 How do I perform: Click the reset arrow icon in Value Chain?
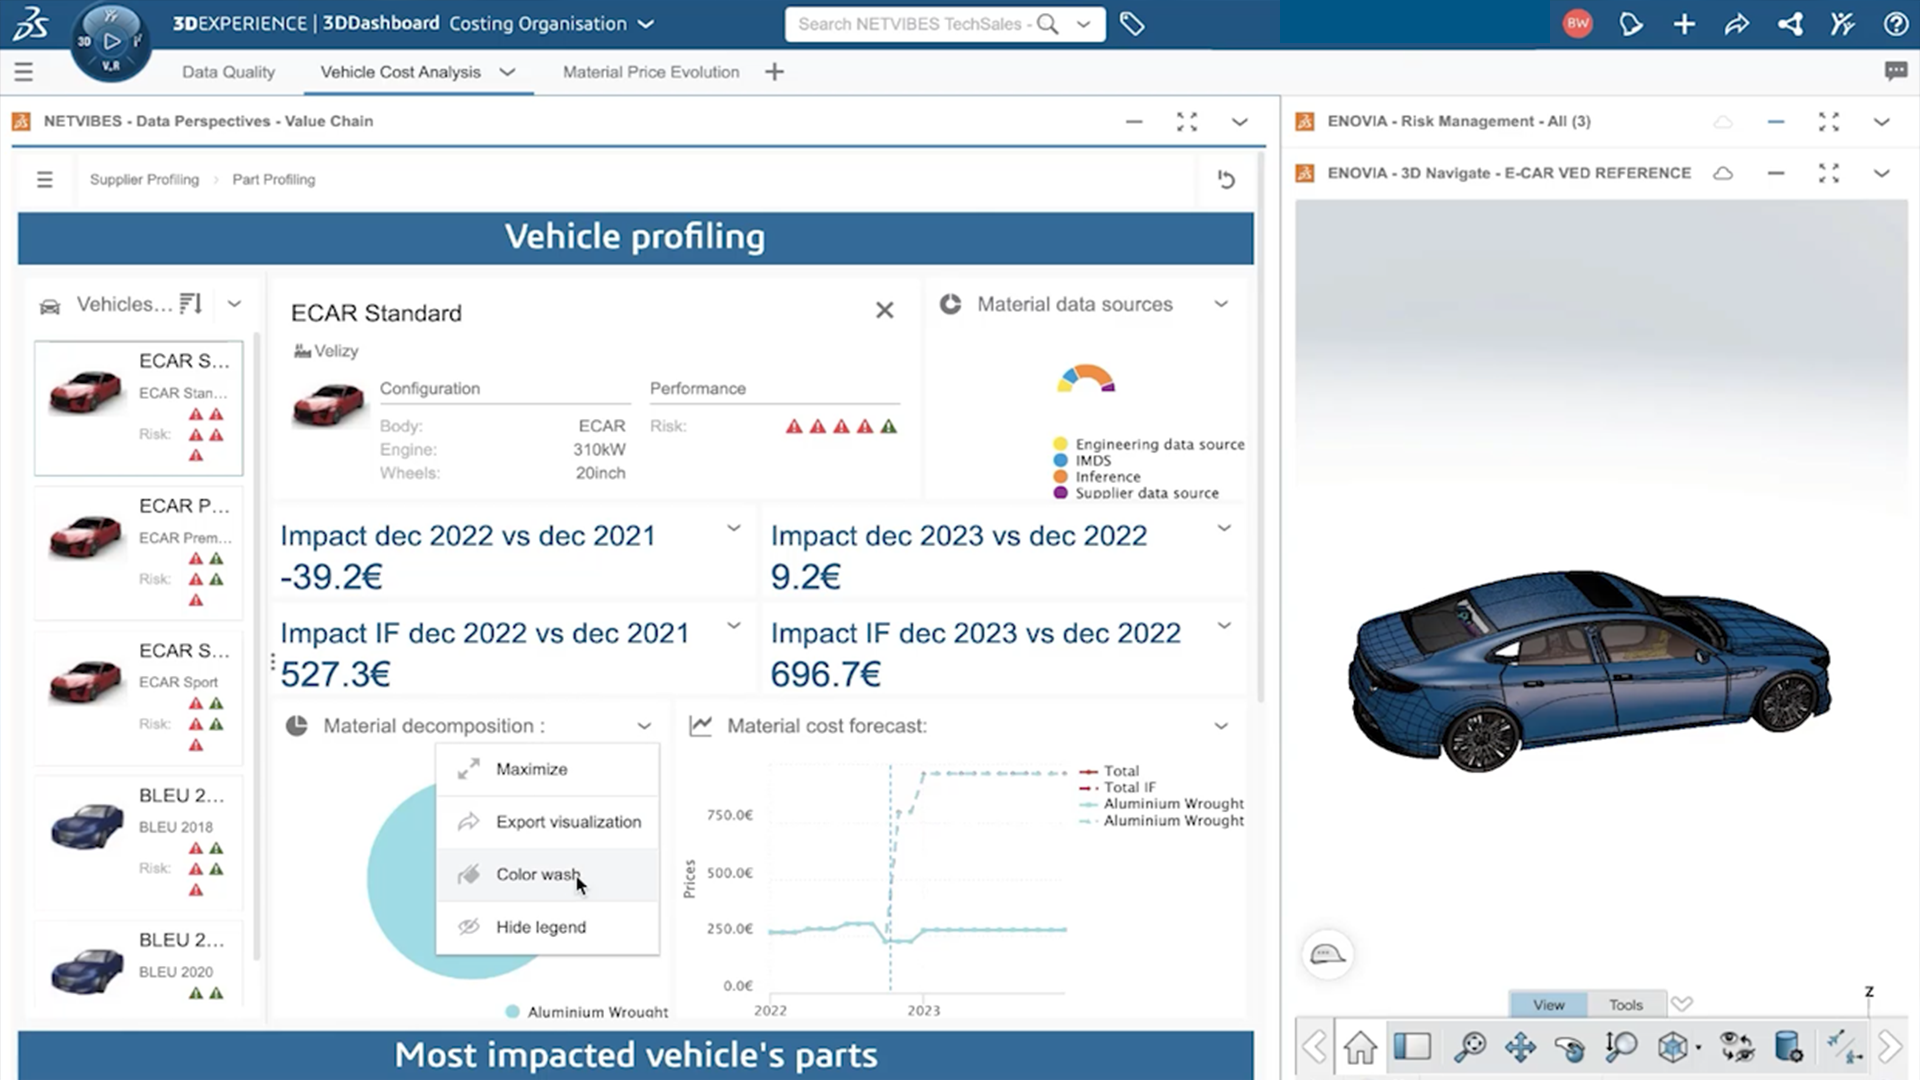[1226, 180]
